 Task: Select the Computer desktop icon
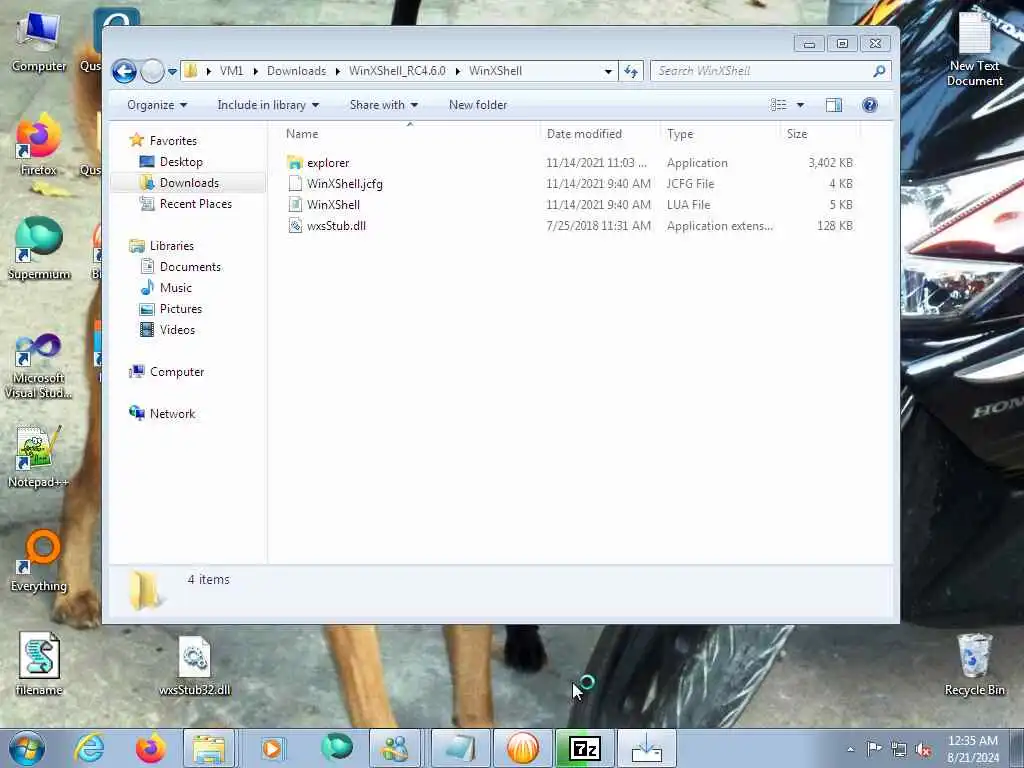point(39,40)
